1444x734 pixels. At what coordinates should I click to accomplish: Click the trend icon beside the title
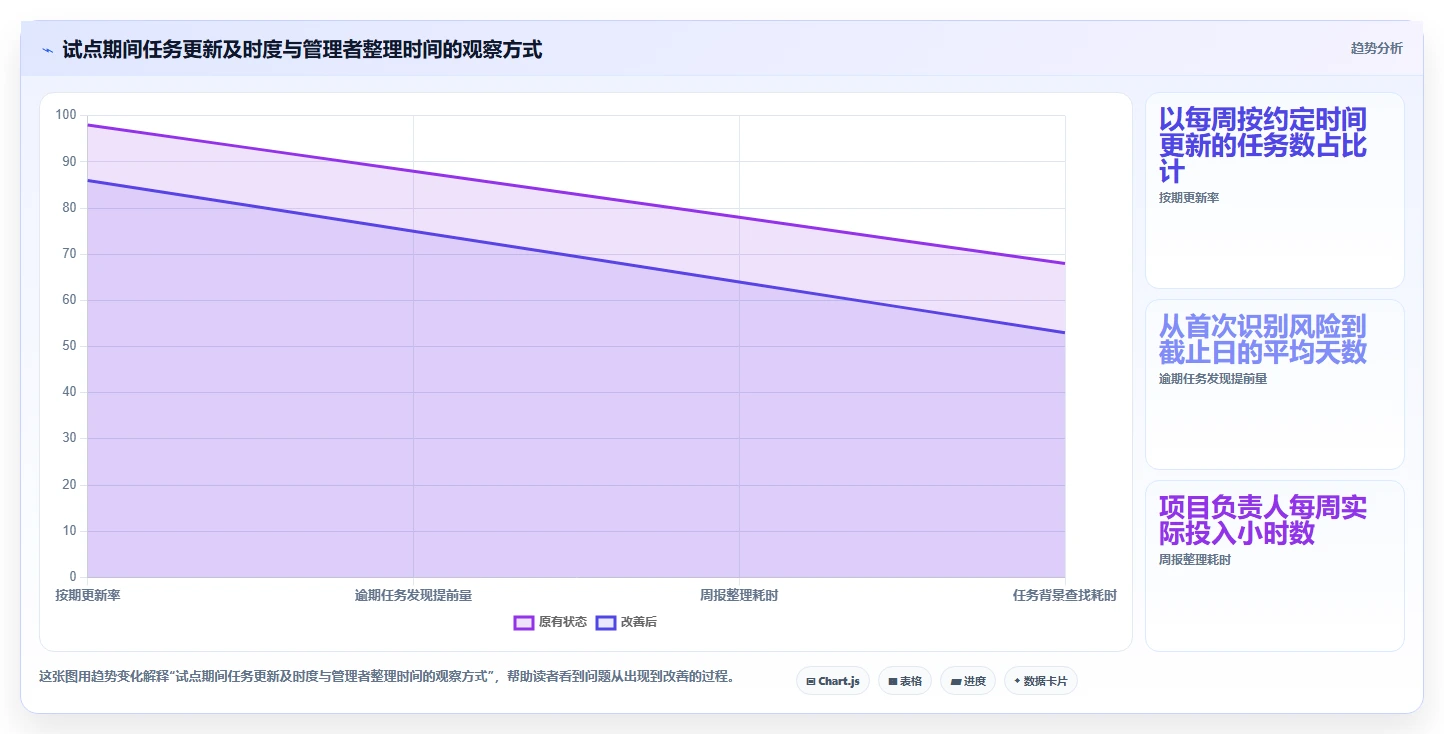click(47, 50)
